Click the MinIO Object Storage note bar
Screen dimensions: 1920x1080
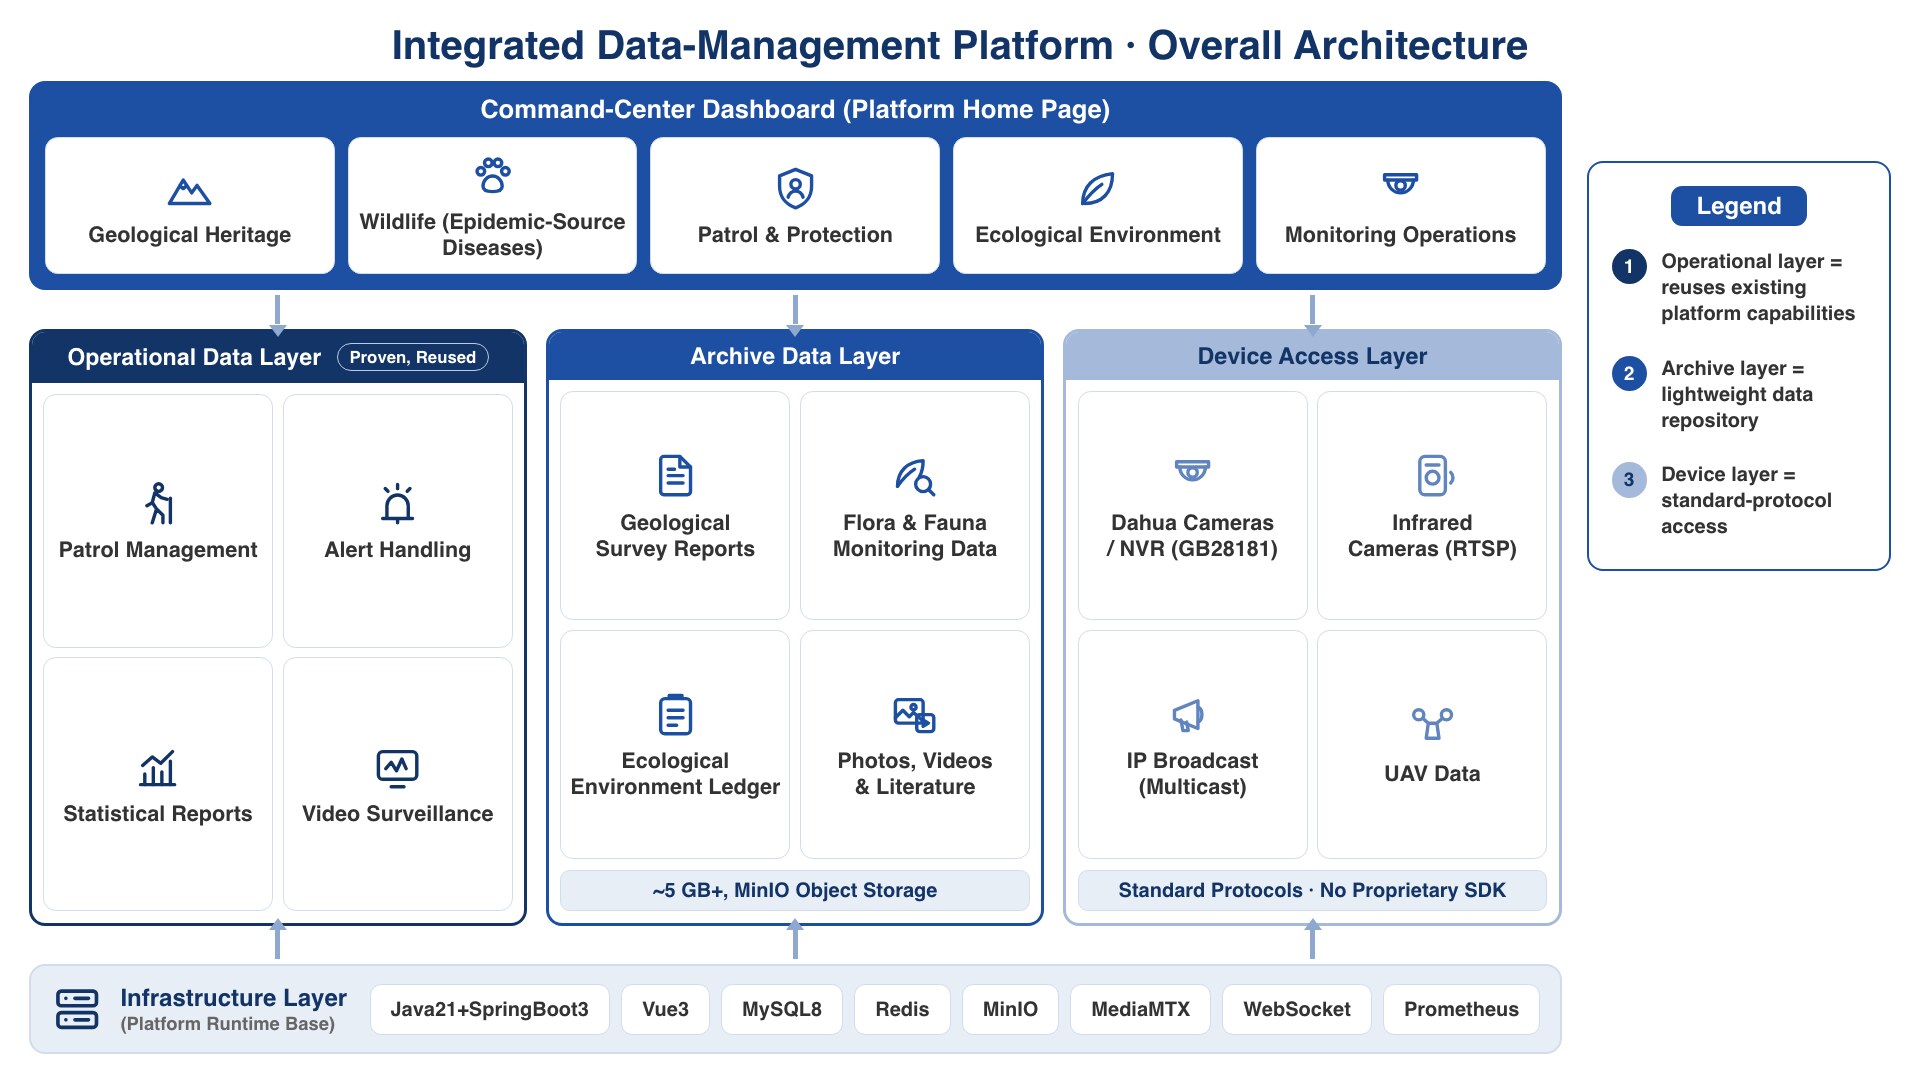pyautogui.click(x=795, y=890)
